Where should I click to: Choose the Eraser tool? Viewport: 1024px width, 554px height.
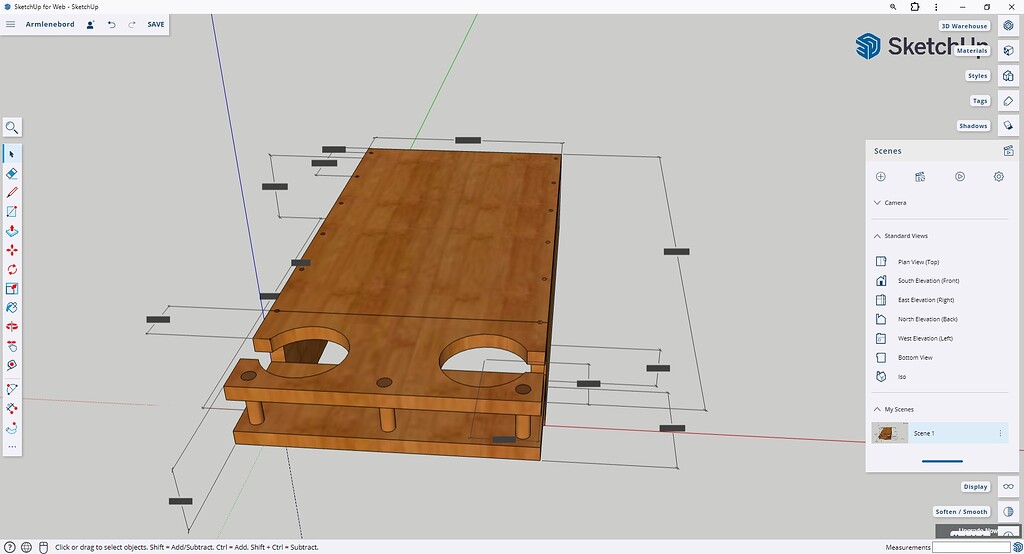tap(12, 173)
